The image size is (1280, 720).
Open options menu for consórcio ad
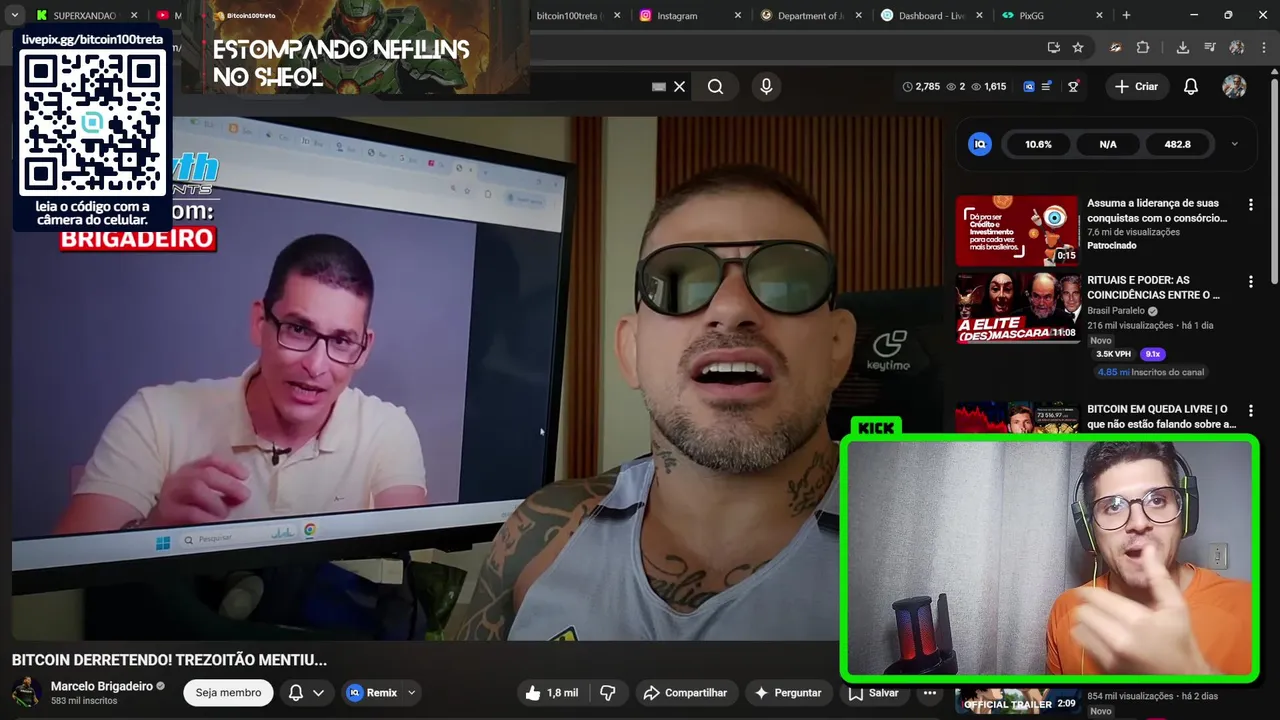point(1250,204)
